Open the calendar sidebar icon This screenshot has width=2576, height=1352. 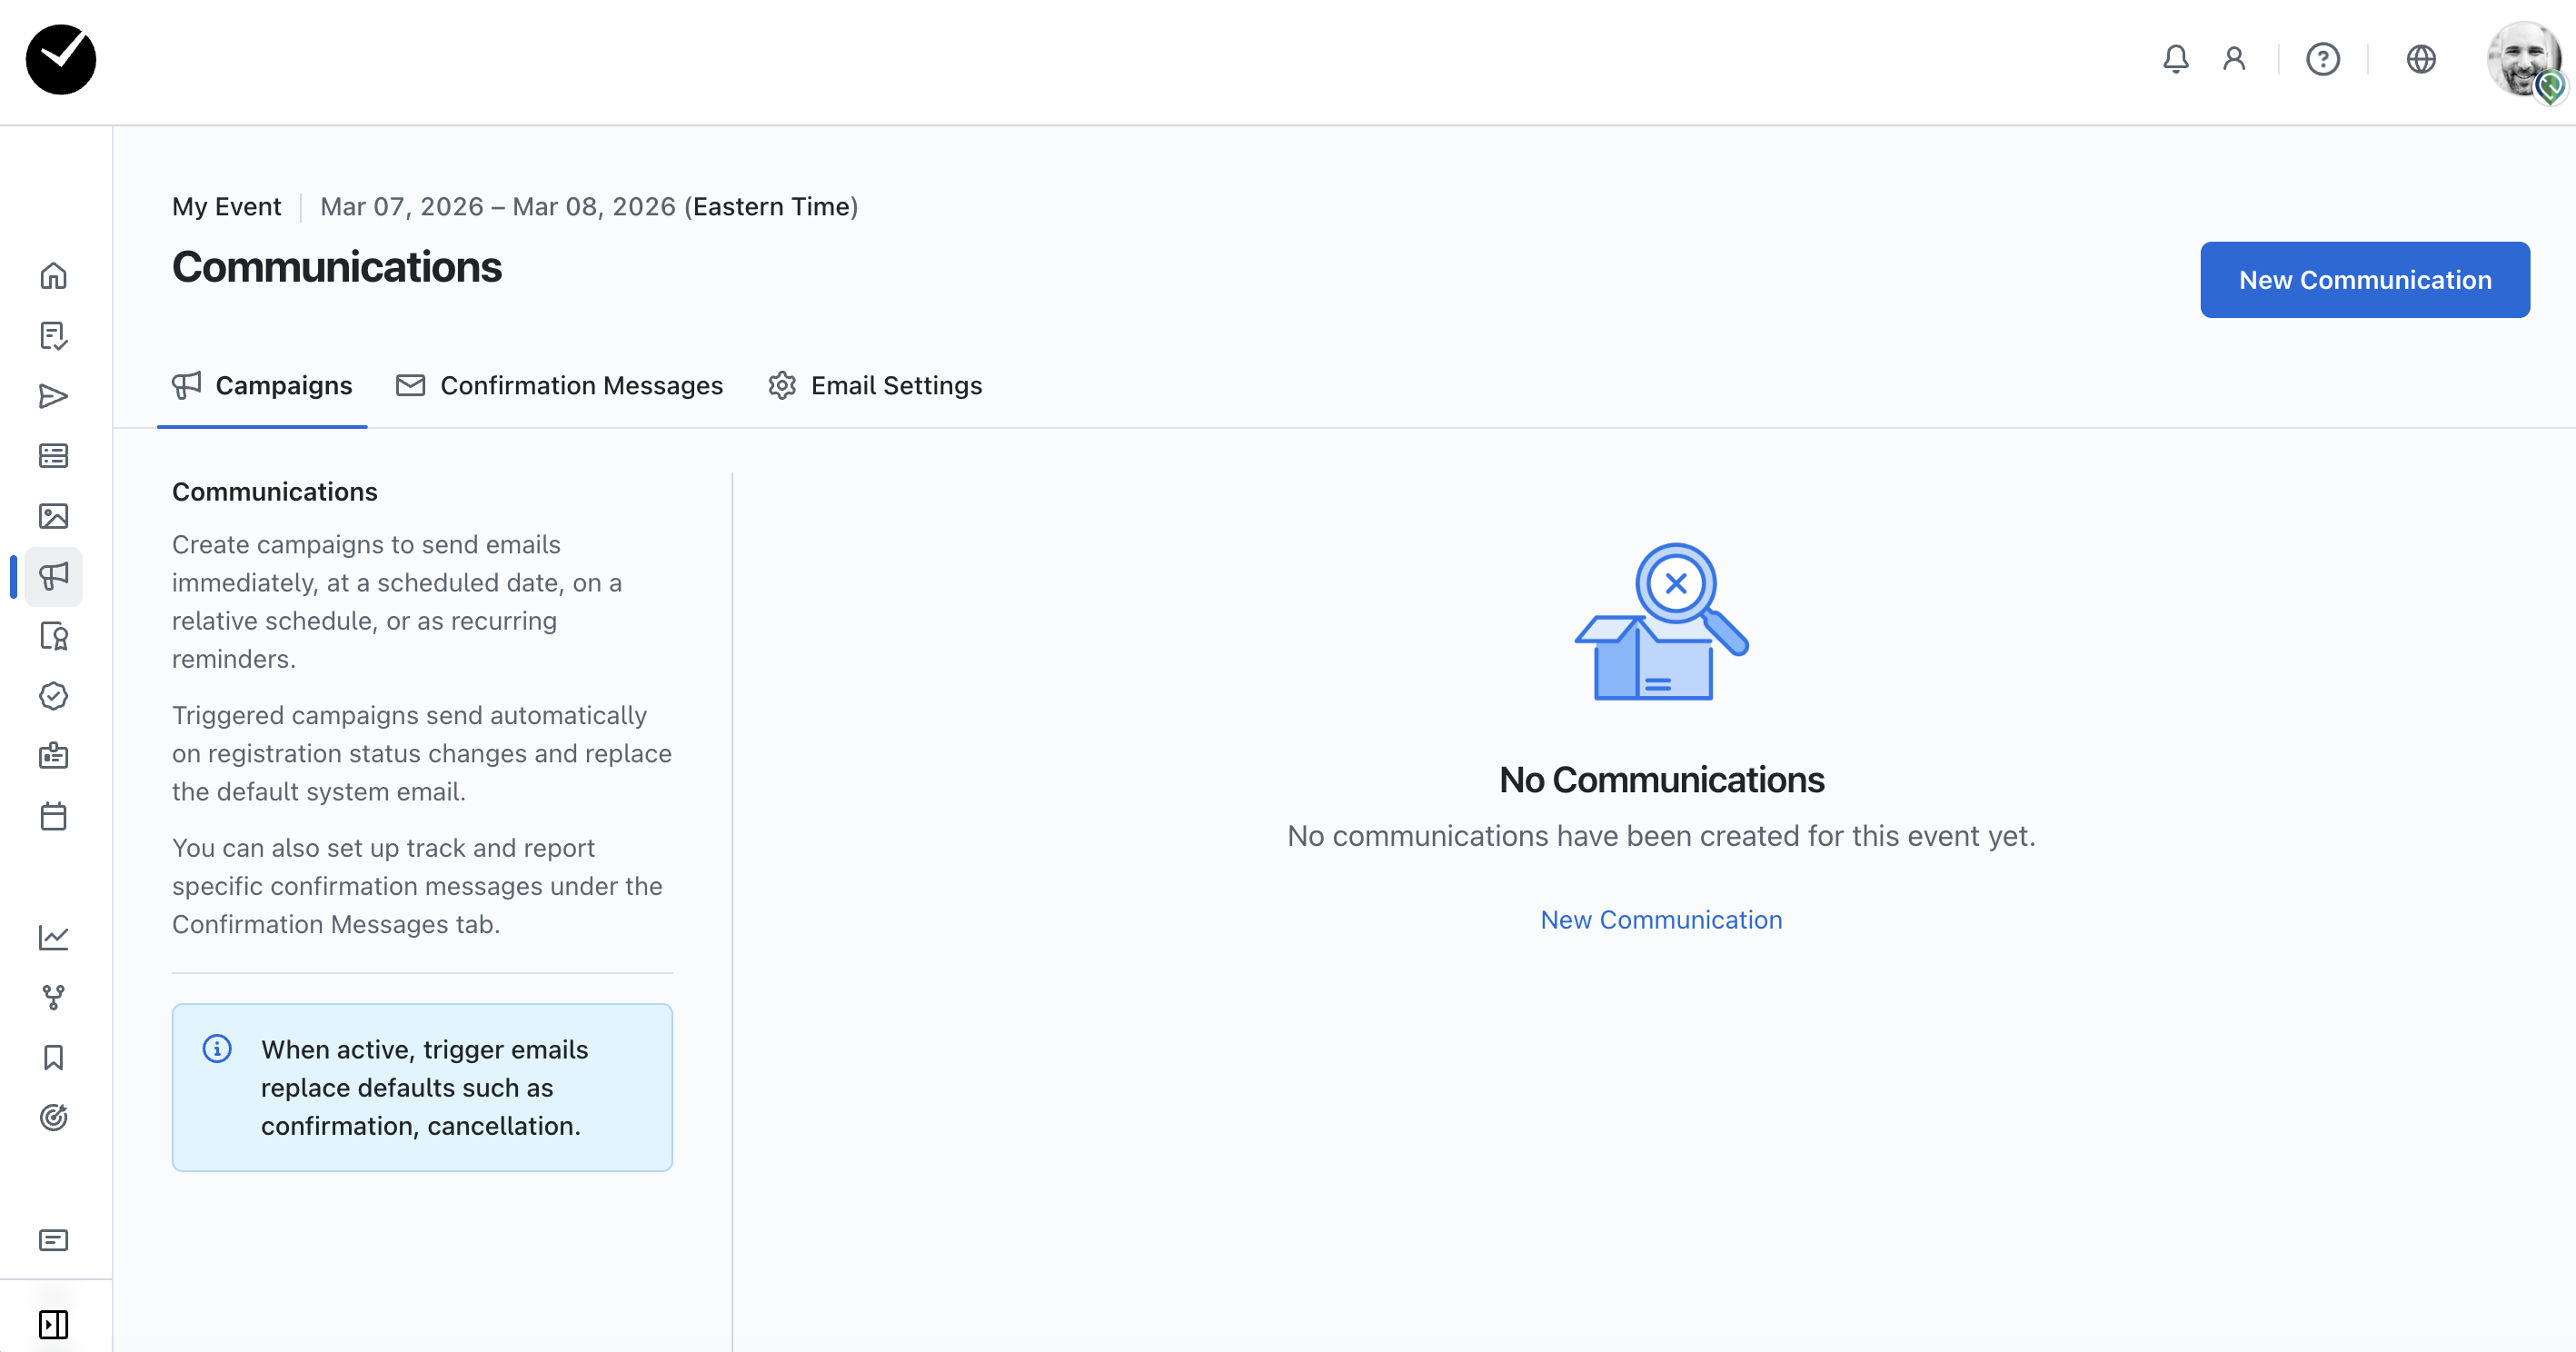pyautogui.click(x=54, y=816)
